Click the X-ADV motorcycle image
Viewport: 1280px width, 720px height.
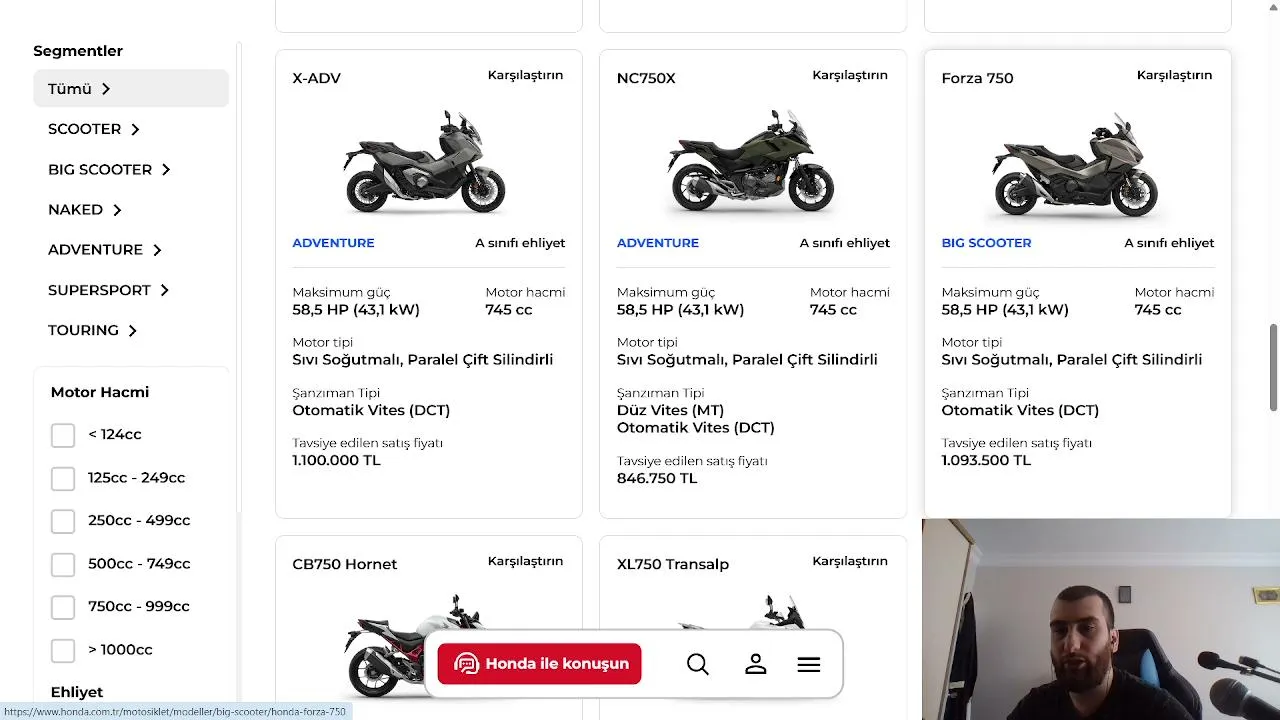click(425, 162)
